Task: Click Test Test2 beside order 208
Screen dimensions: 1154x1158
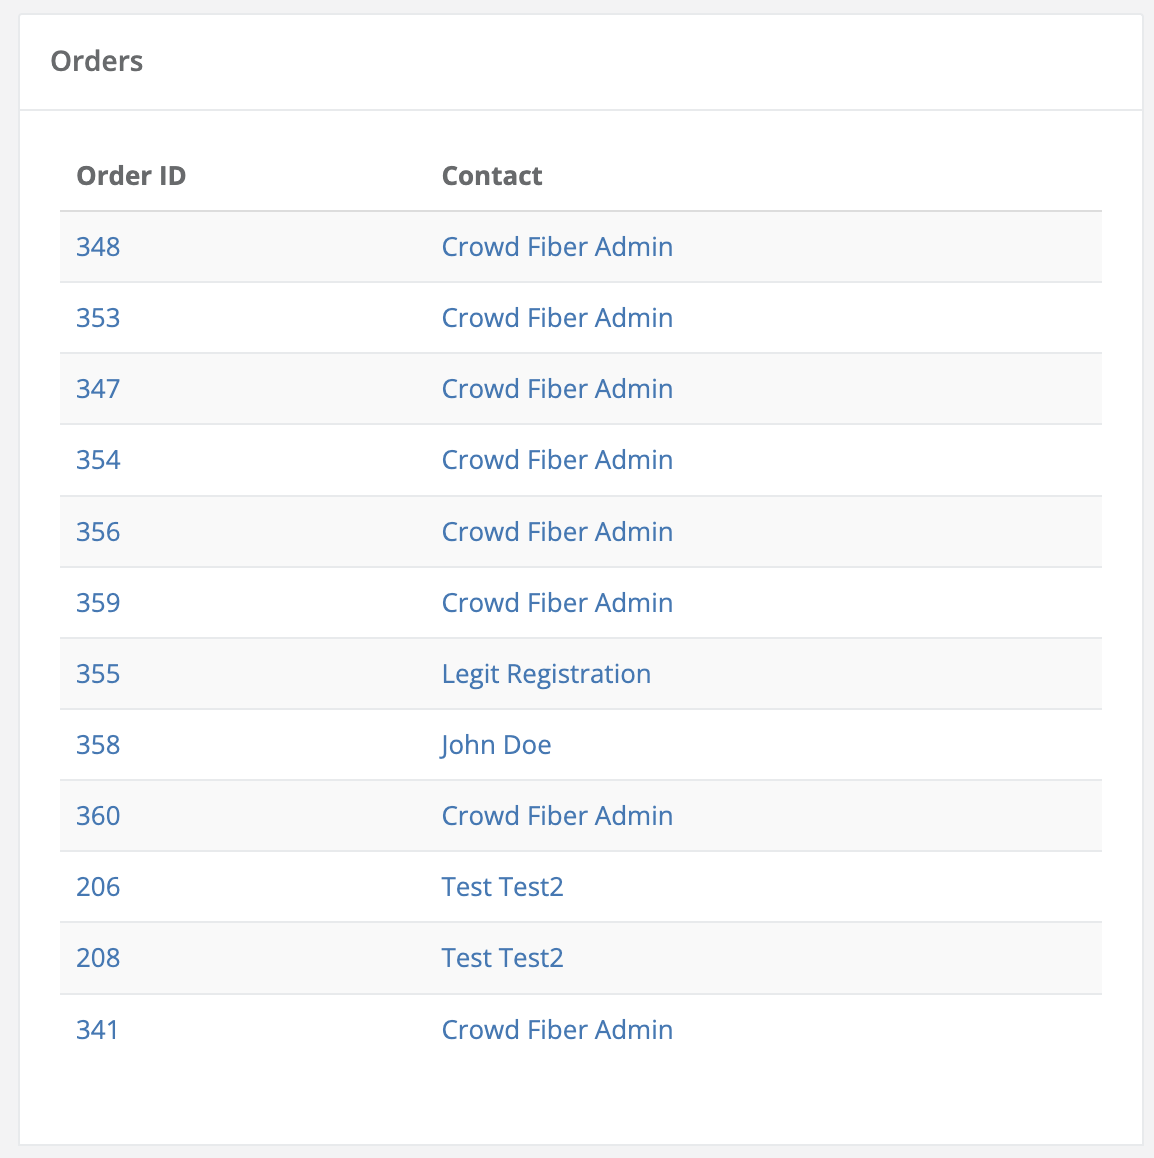Action: click(502, 958)
